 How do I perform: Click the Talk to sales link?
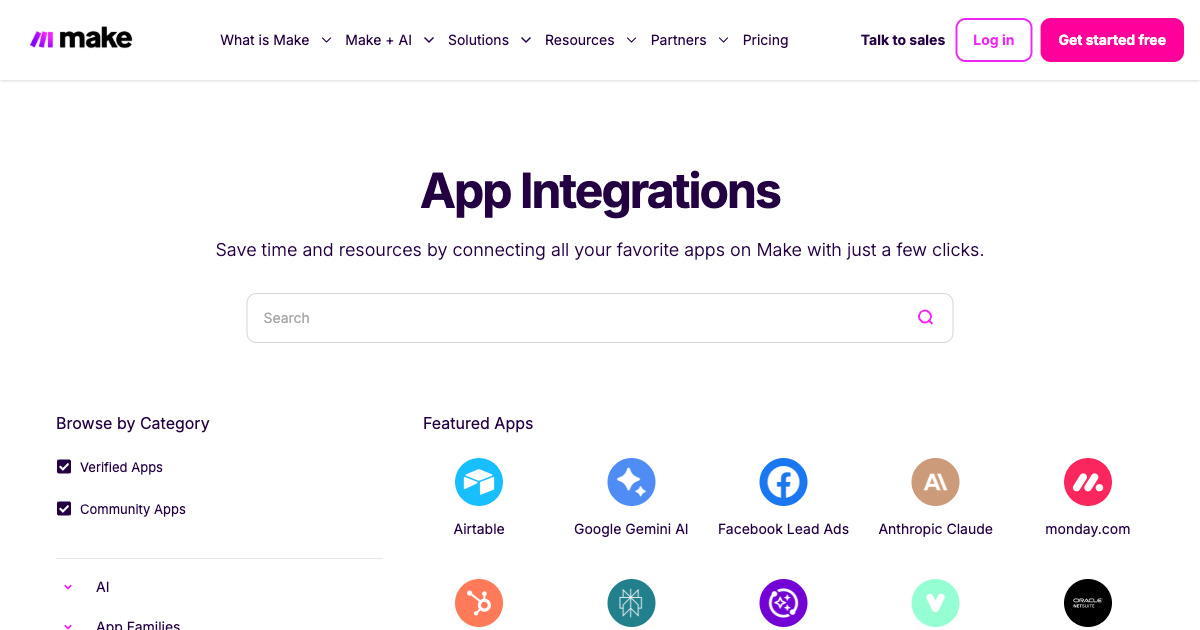(902, 40)
